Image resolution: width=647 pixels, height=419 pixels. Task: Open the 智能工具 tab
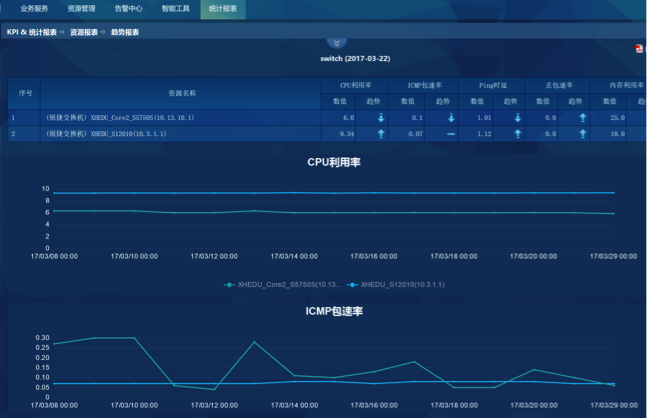[175, 8]
